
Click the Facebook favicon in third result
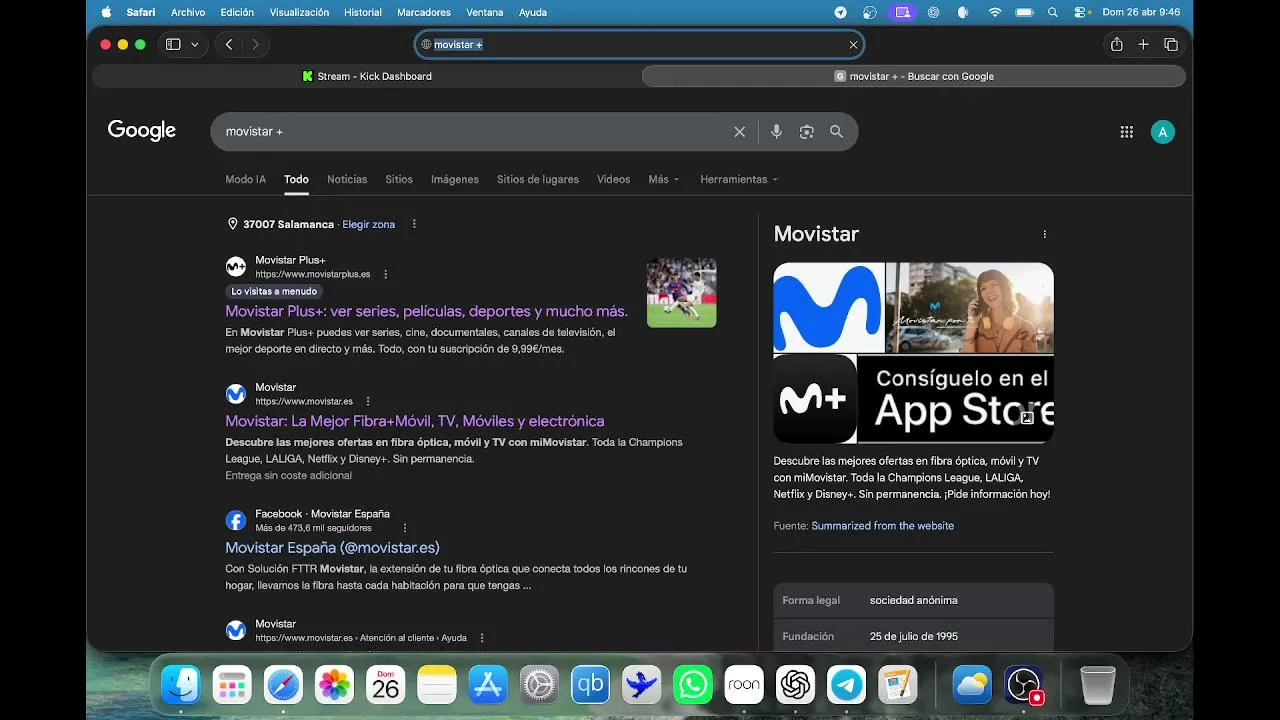236,521
